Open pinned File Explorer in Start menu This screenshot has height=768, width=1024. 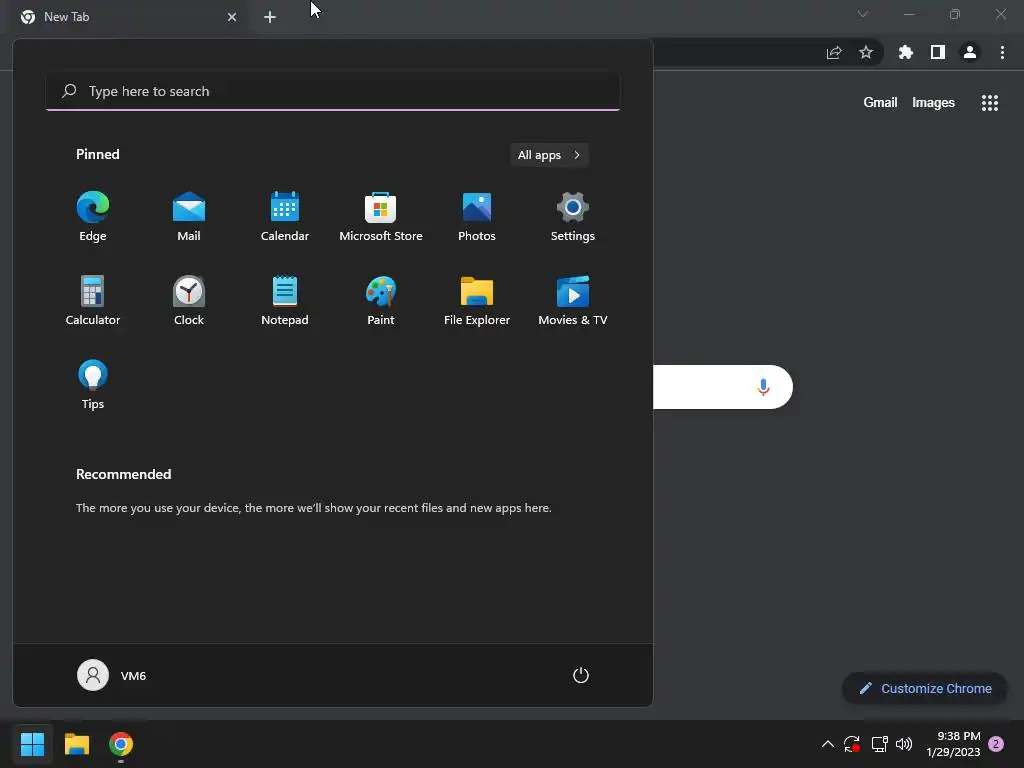click(477, 300)
